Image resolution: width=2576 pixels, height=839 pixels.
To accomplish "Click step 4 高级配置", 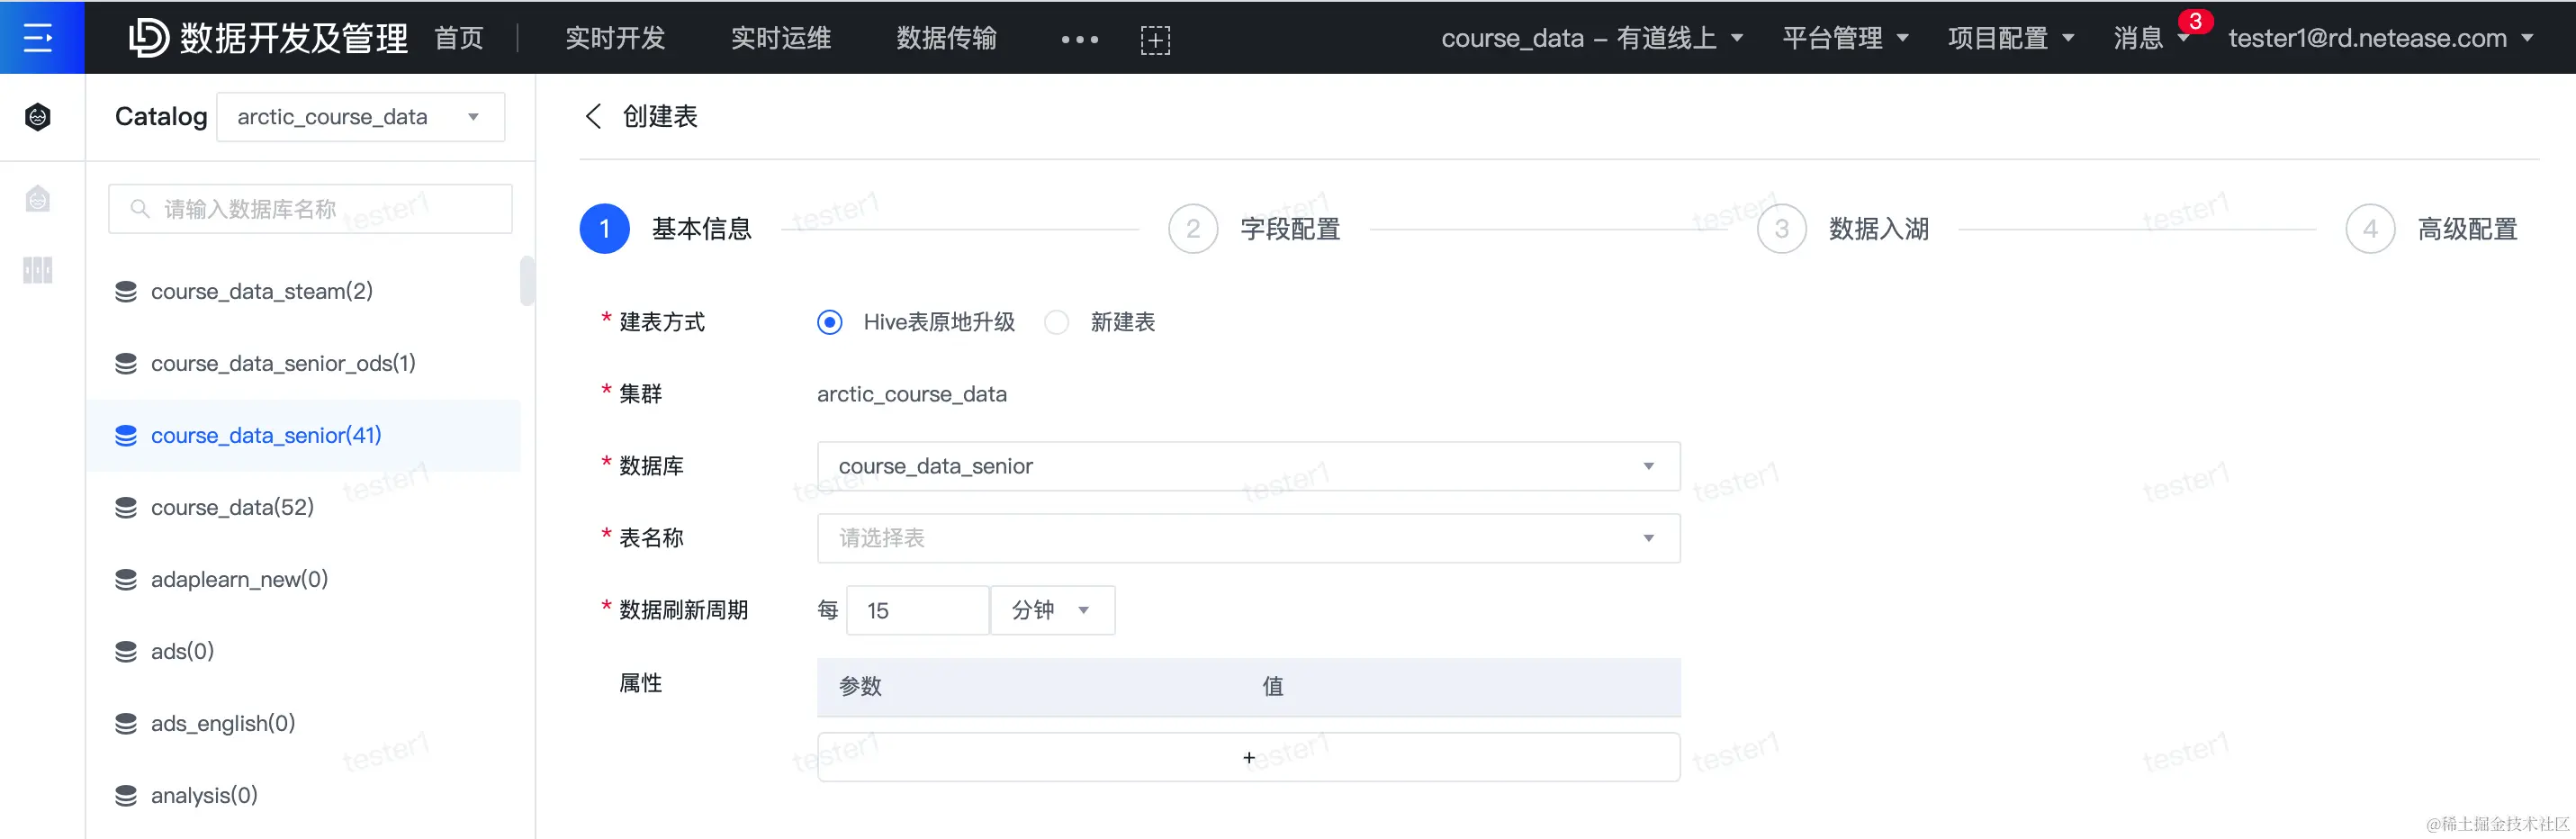I will point(2432,229).
